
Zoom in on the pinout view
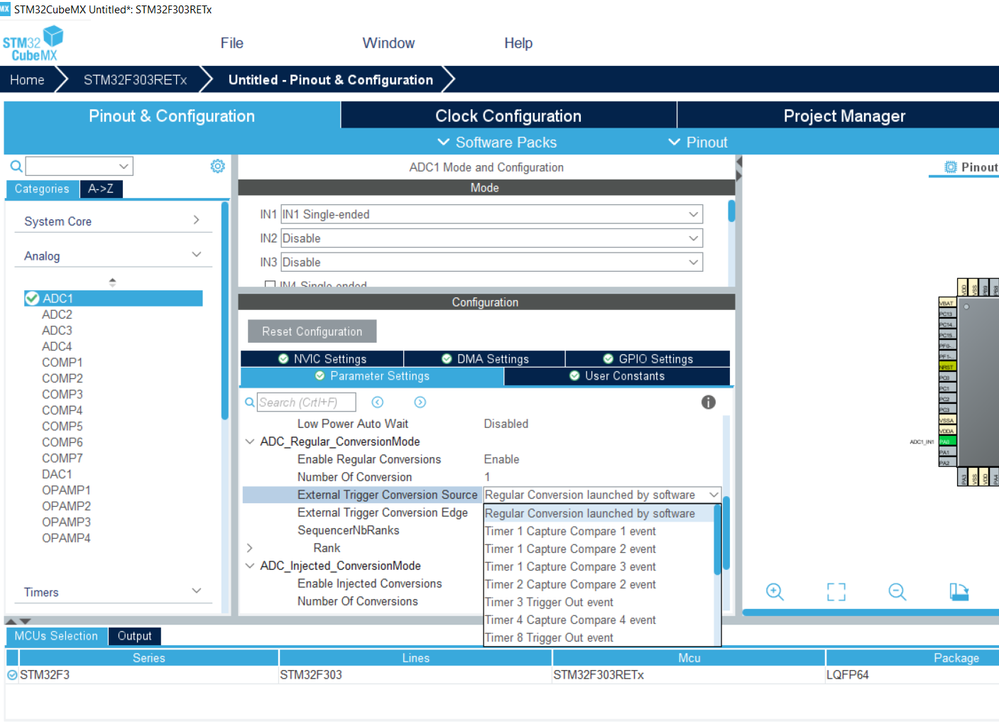775,592
